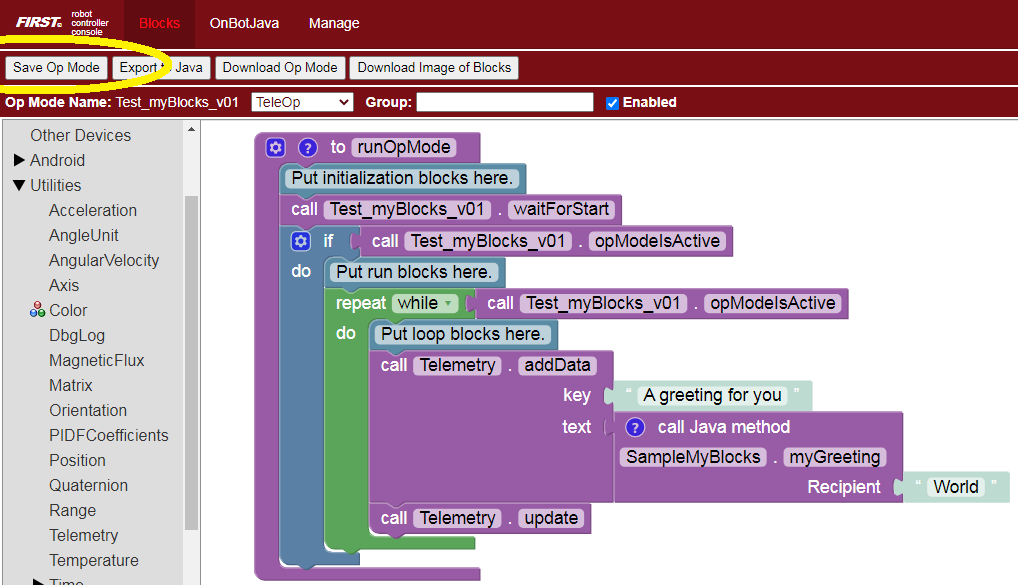
Task: Open the TeleOp op mode type dropdown
Action: [302, 101]
